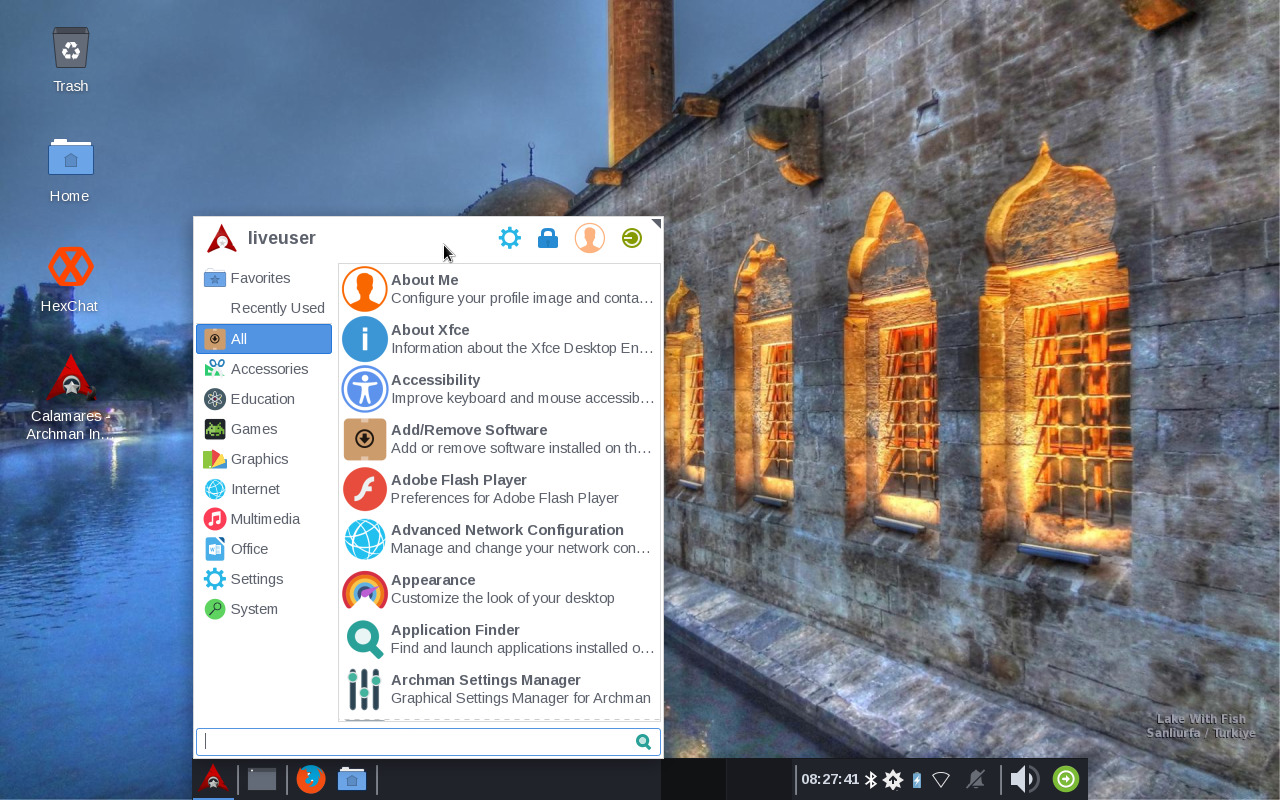Select the Accessories category
The width and height of the screenshot is (1280, 800).
(264, 369)
